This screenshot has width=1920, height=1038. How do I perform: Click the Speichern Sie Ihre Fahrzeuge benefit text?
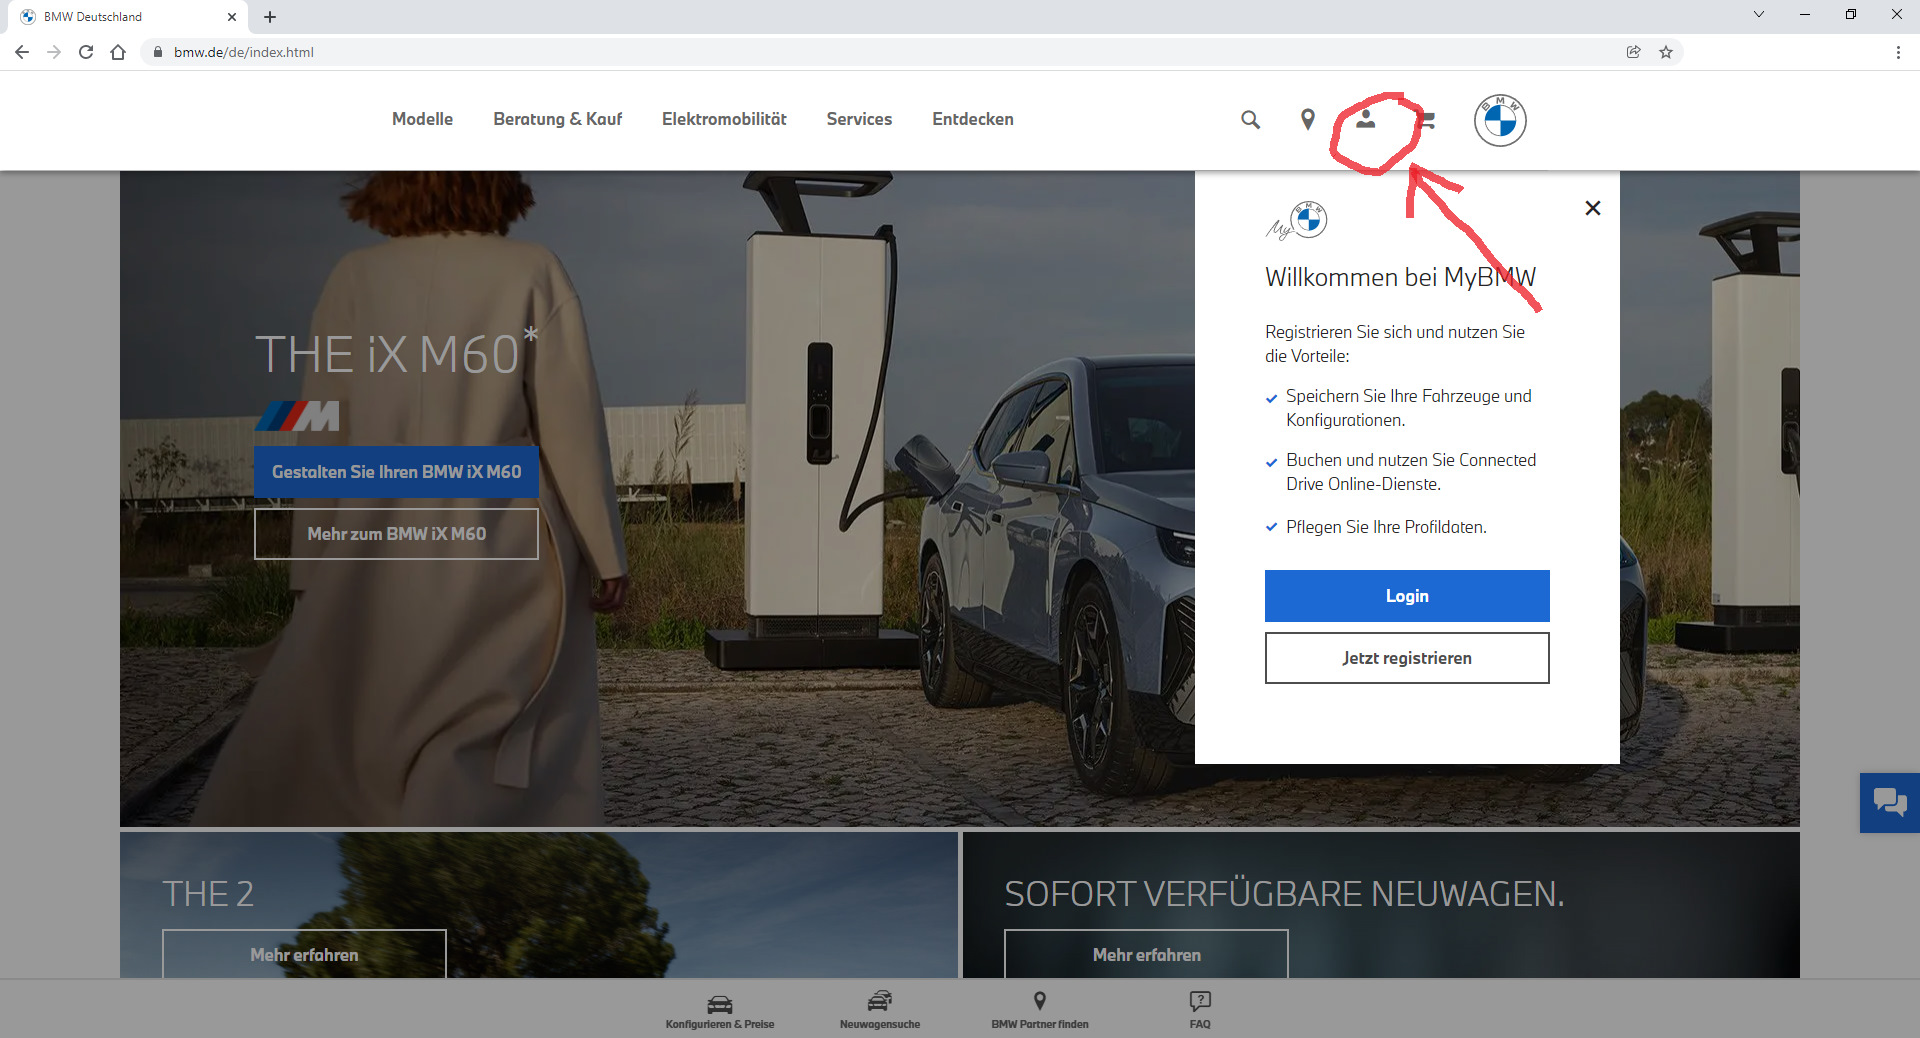(x=1408, y=408)
